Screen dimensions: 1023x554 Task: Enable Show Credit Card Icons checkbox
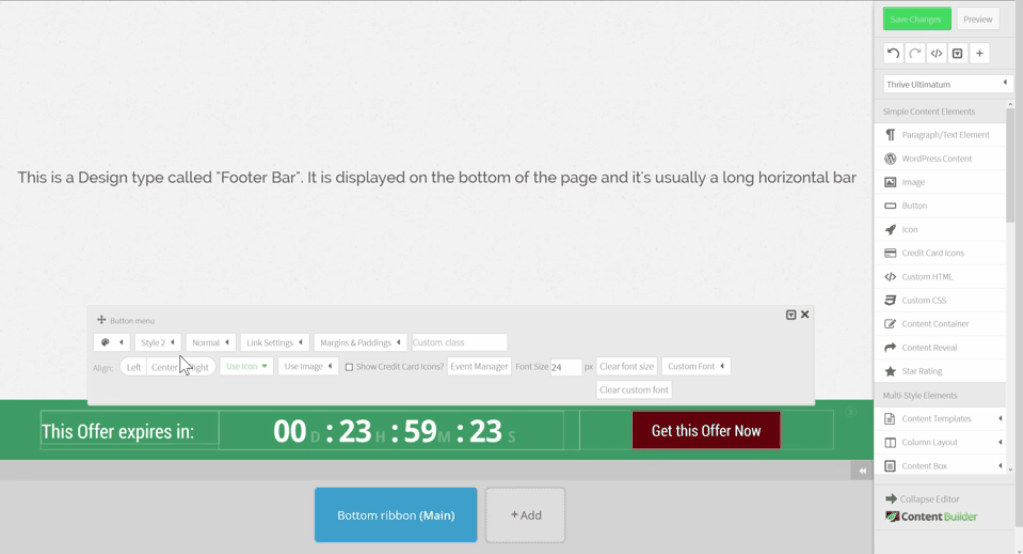(349, 367)
